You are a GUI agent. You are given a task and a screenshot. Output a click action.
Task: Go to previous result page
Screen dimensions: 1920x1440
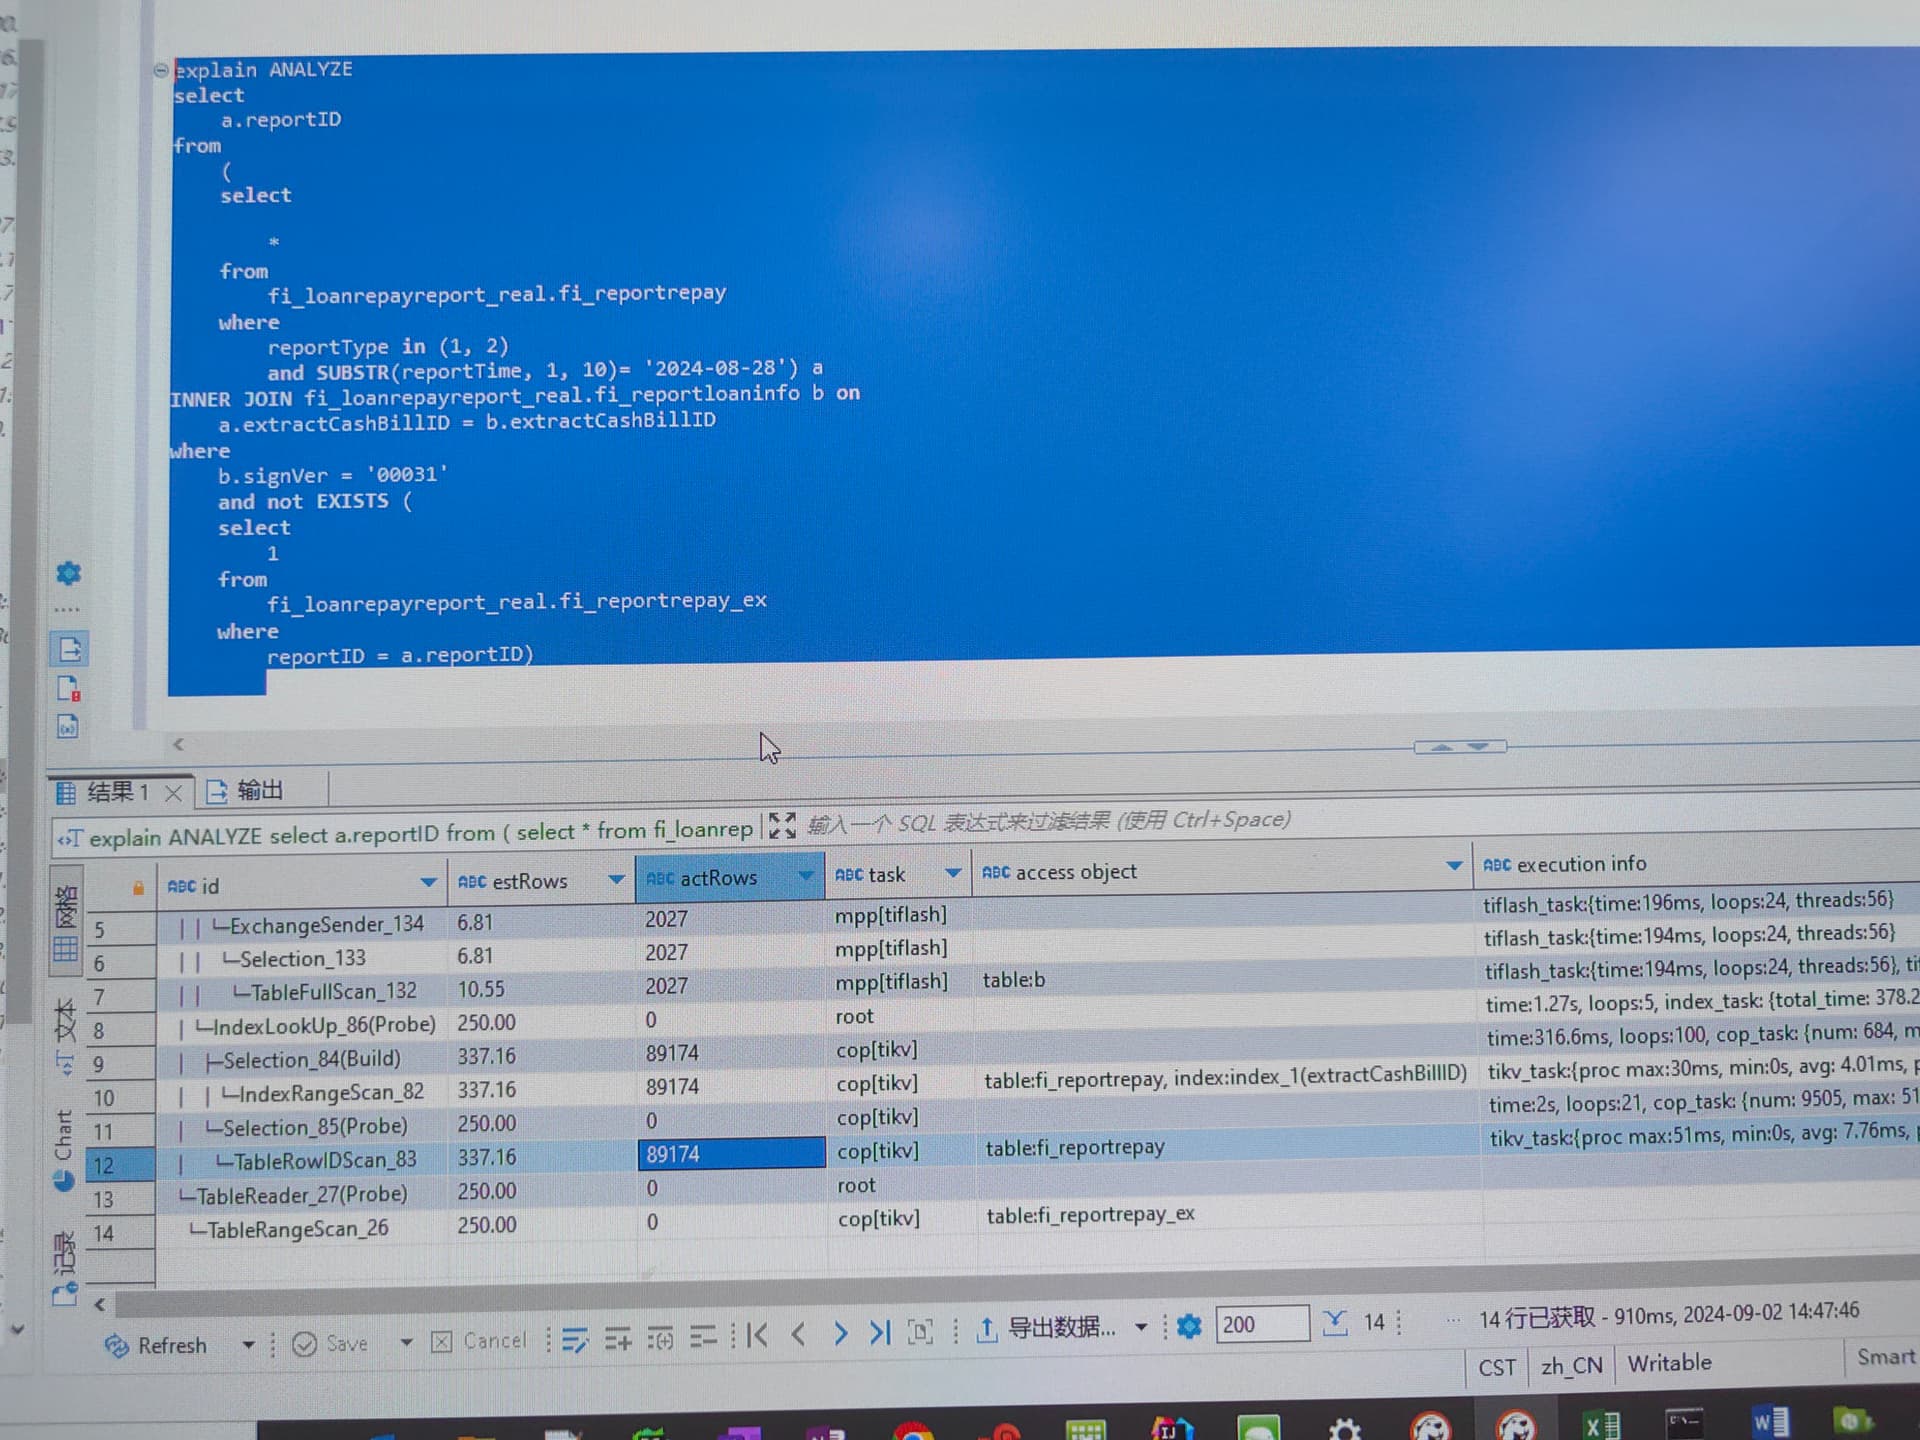click(798, 1334)
